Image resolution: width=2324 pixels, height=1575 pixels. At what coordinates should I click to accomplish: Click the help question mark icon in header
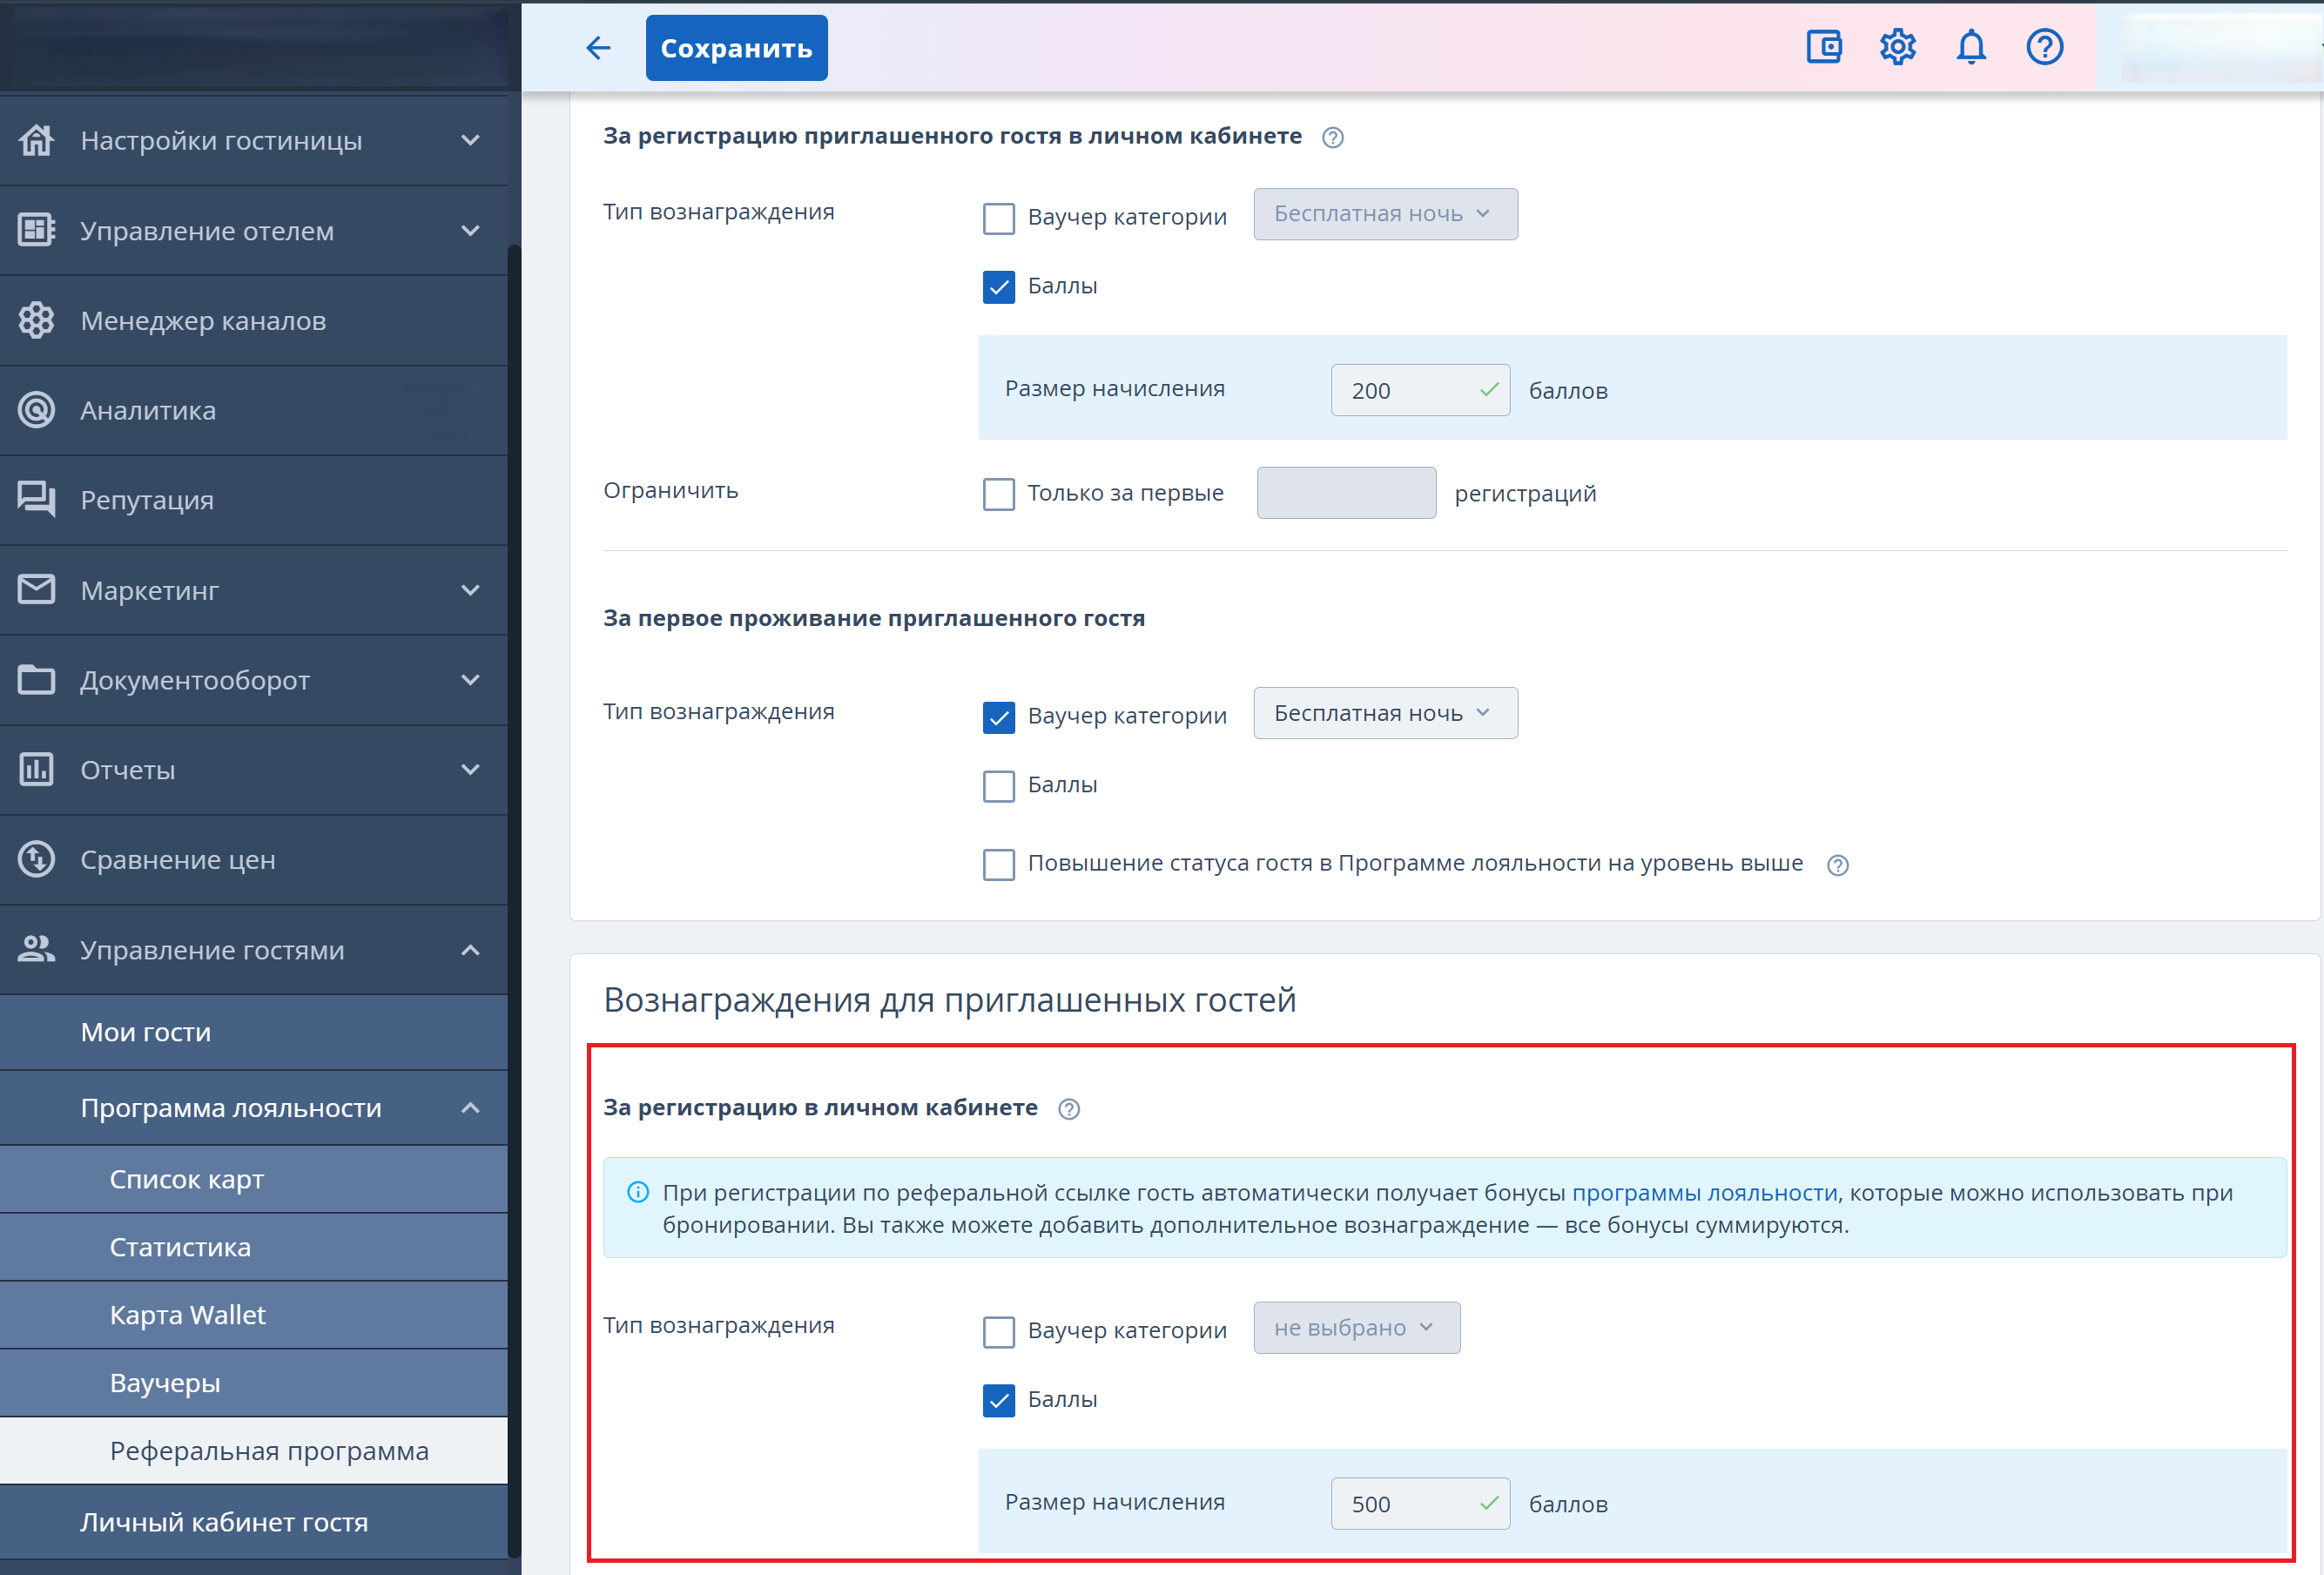click(x=2044, y=47)
